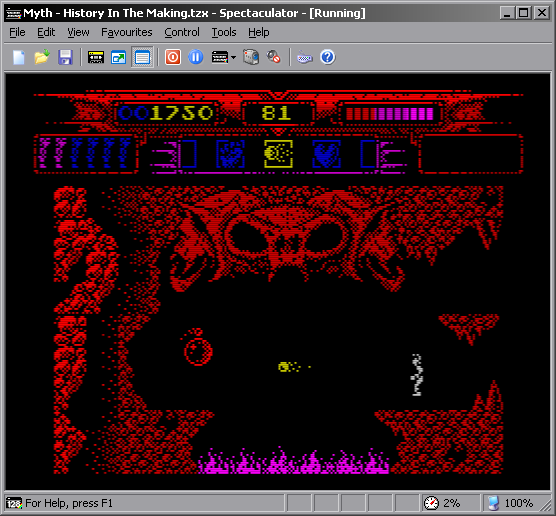Open the Control menu
This screenshot has height=516, width=556.
tap(182, 32)
